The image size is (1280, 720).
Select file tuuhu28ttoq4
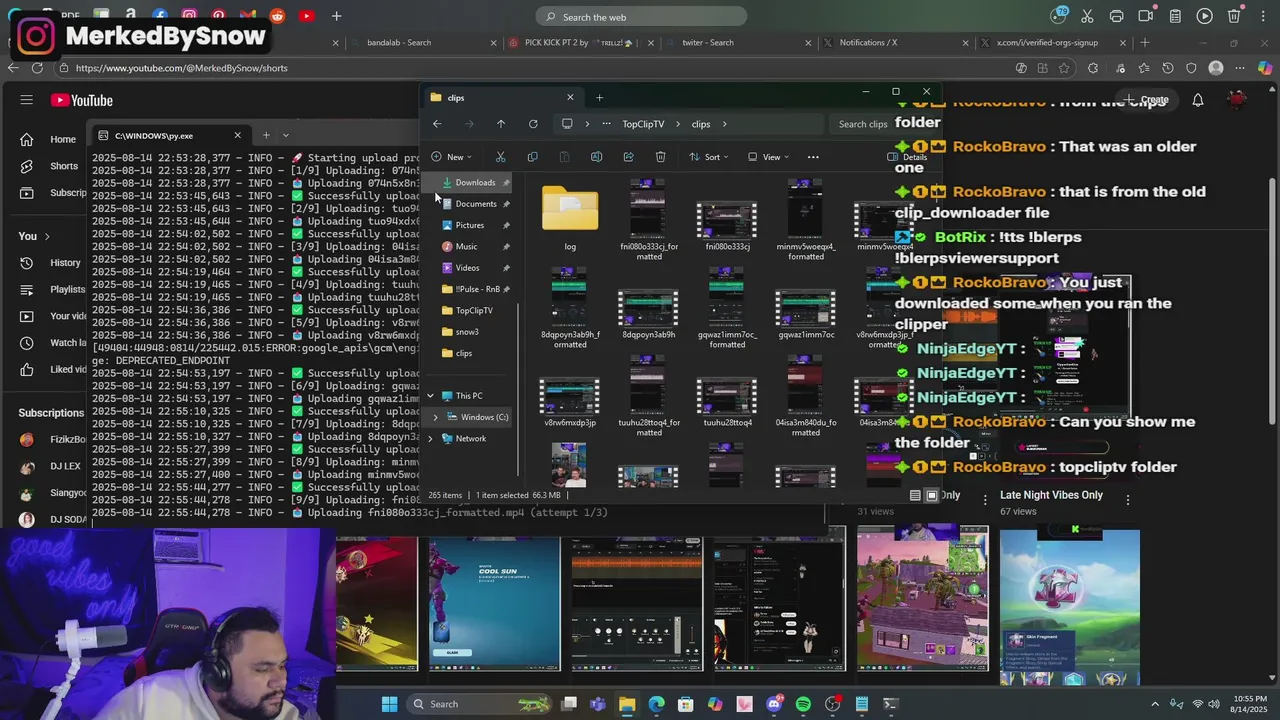[x=727, y=402]
